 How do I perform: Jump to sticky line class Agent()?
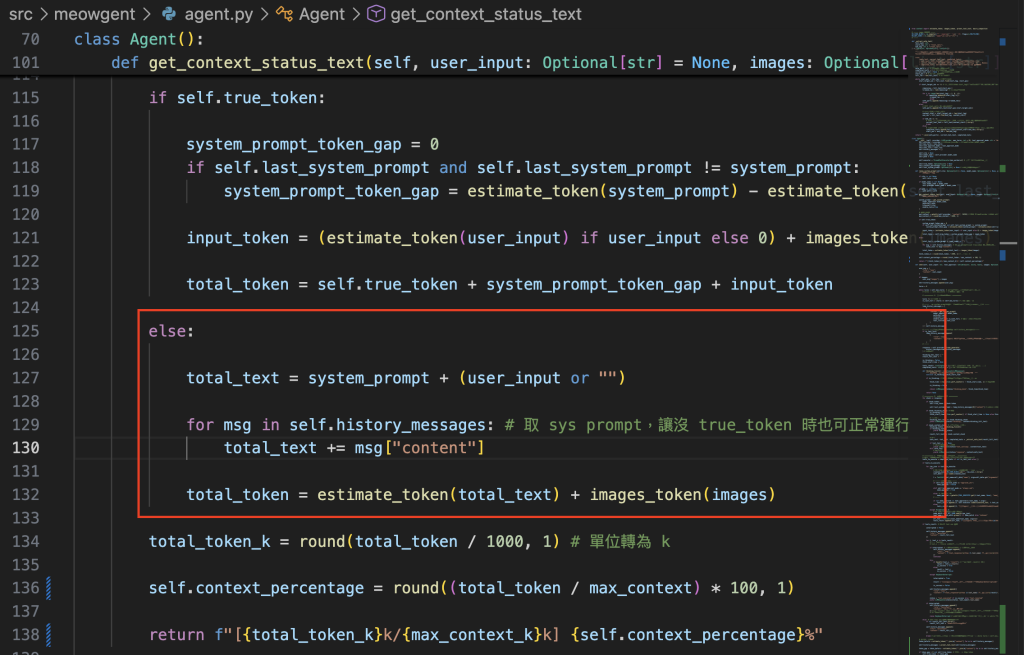coord(138,39)
